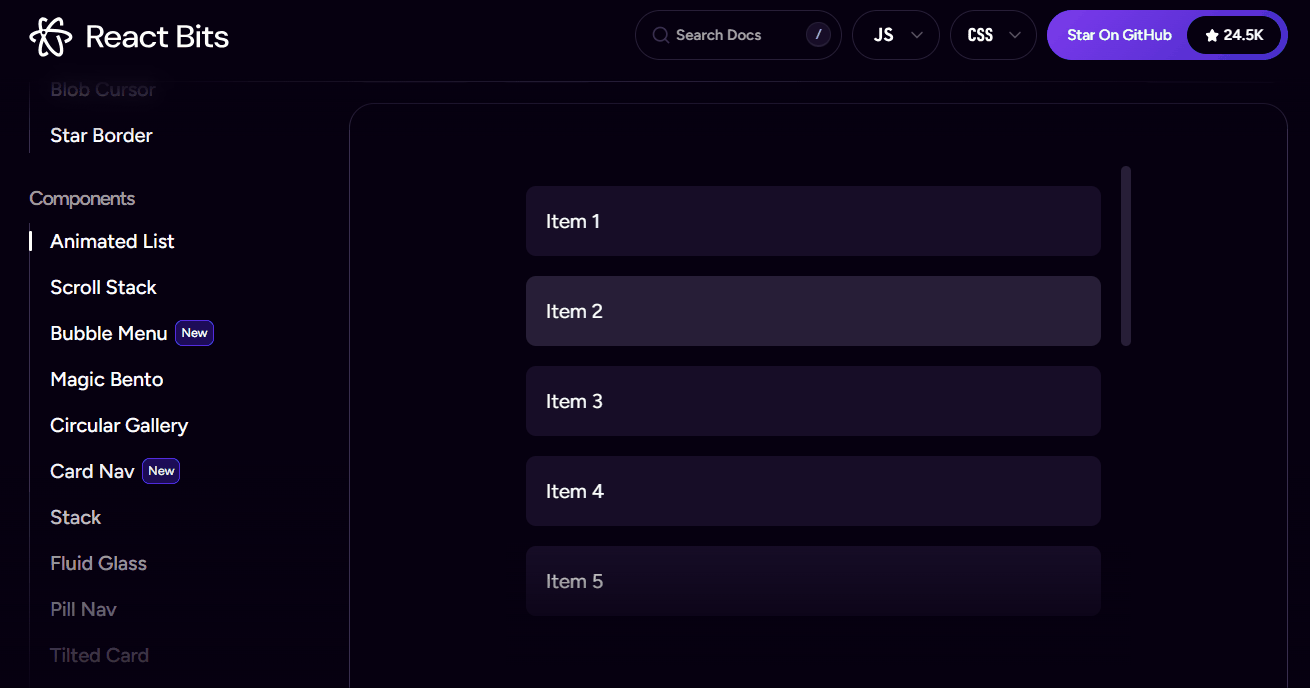Click the slash shortcut badge in search
1310x688 pixels.
tap(818, 35)
